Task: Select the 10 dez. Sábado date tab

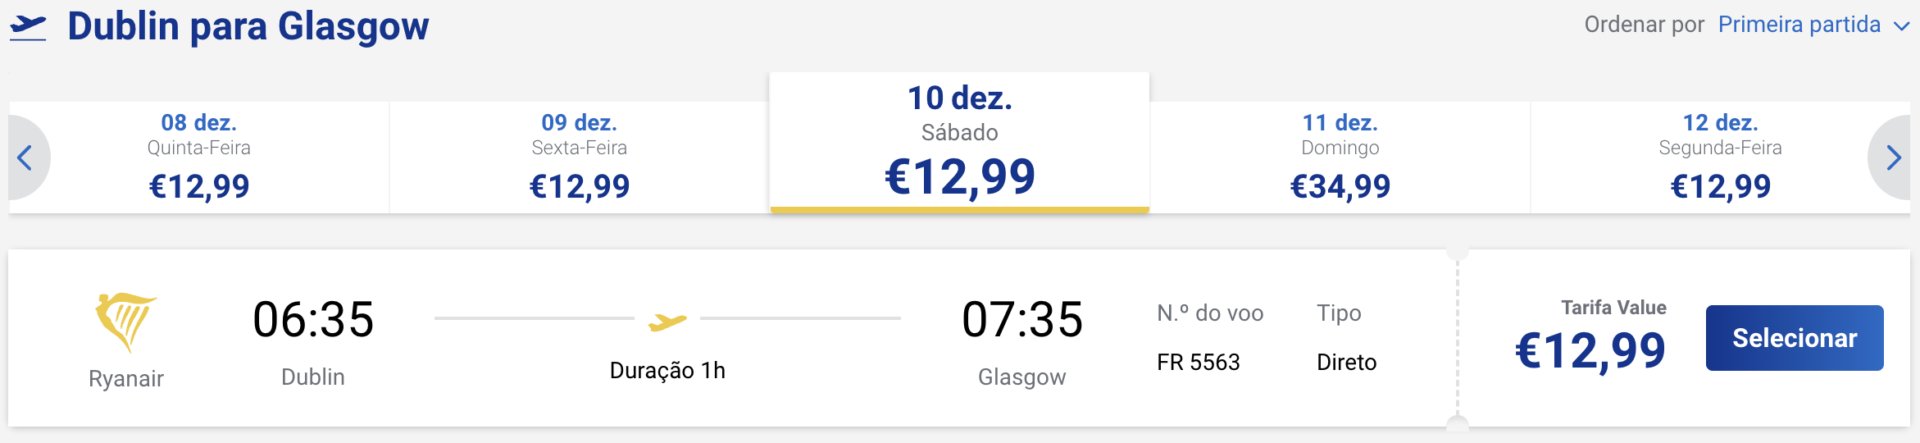Action: (959, 142)
